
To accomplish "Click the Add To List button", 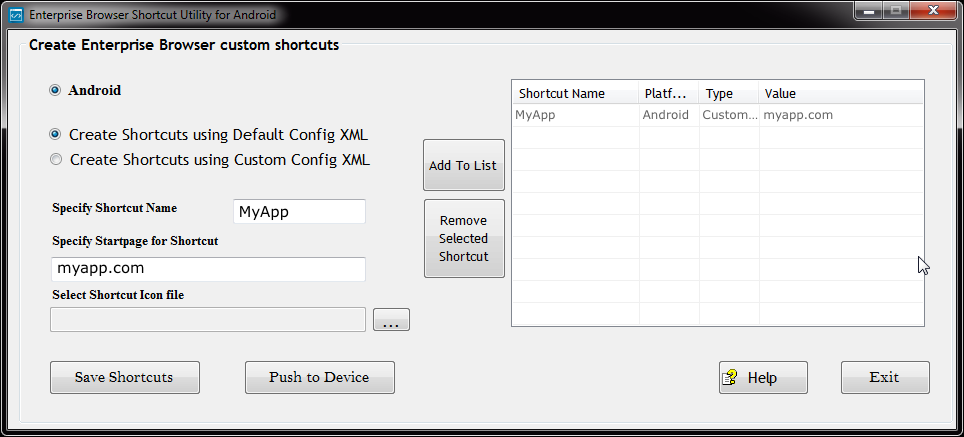I will pos(463,165).
